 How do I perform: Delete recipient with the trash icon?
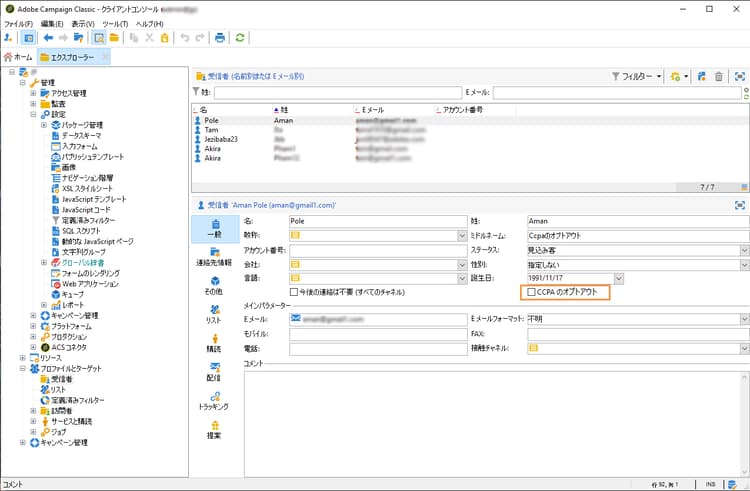[718, 76]
